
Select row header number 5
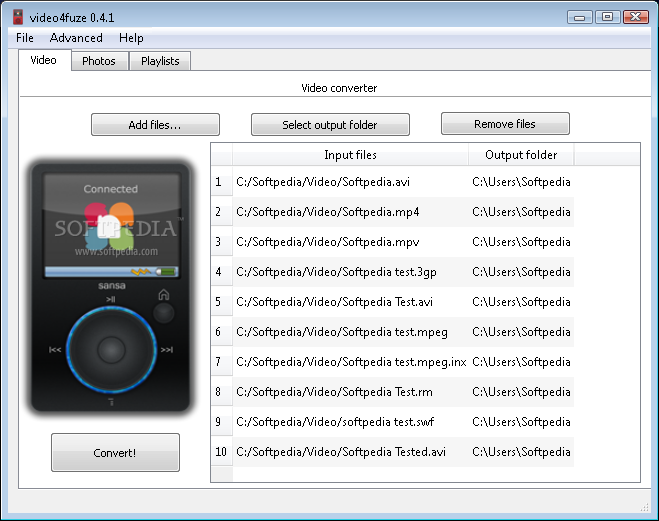[x=221, y=302]
